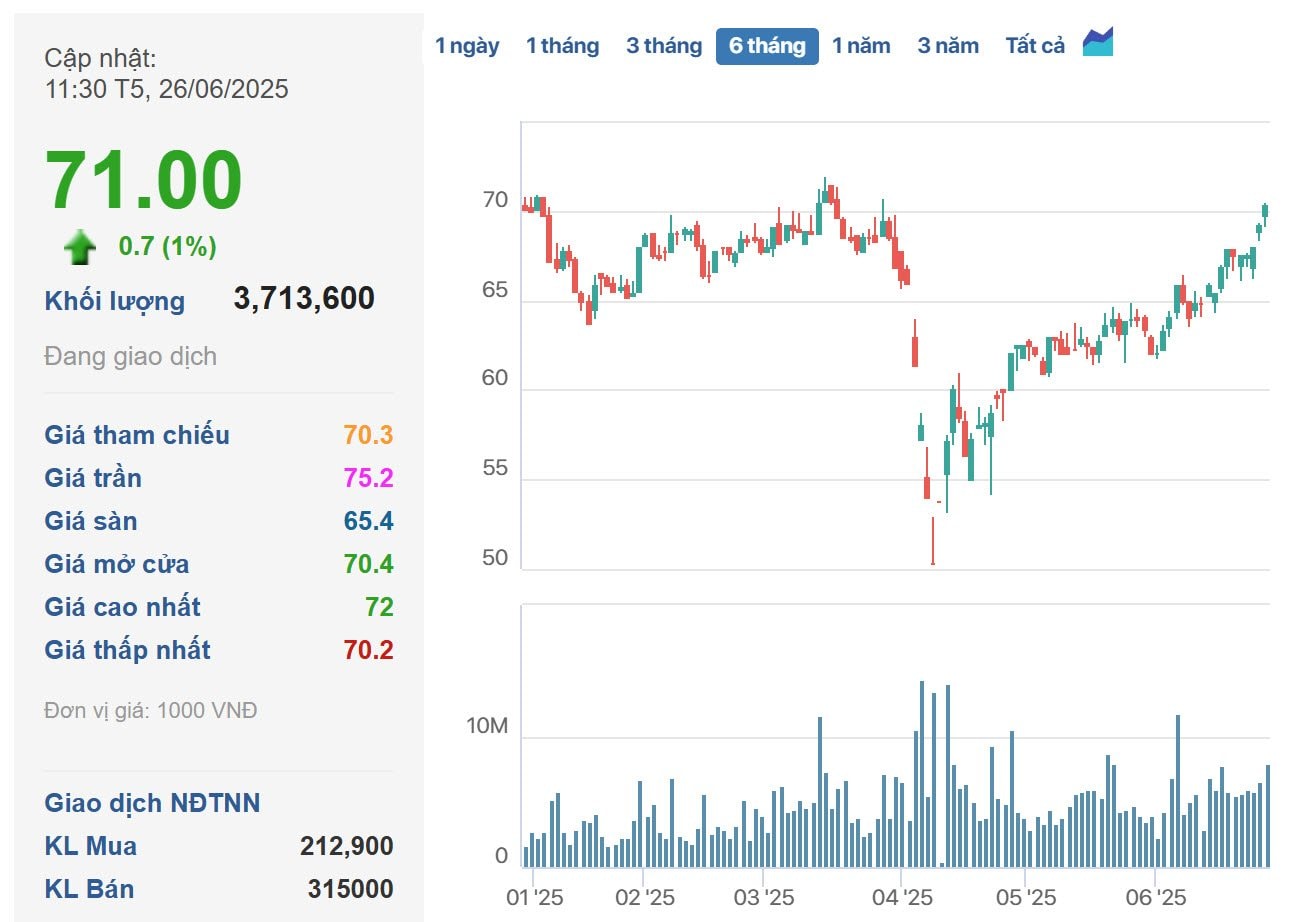This screenshot has height=922, width=1293.
Task: Click the green up arrow price indicator
Action: pyautogui.click(x=80, y=247)
